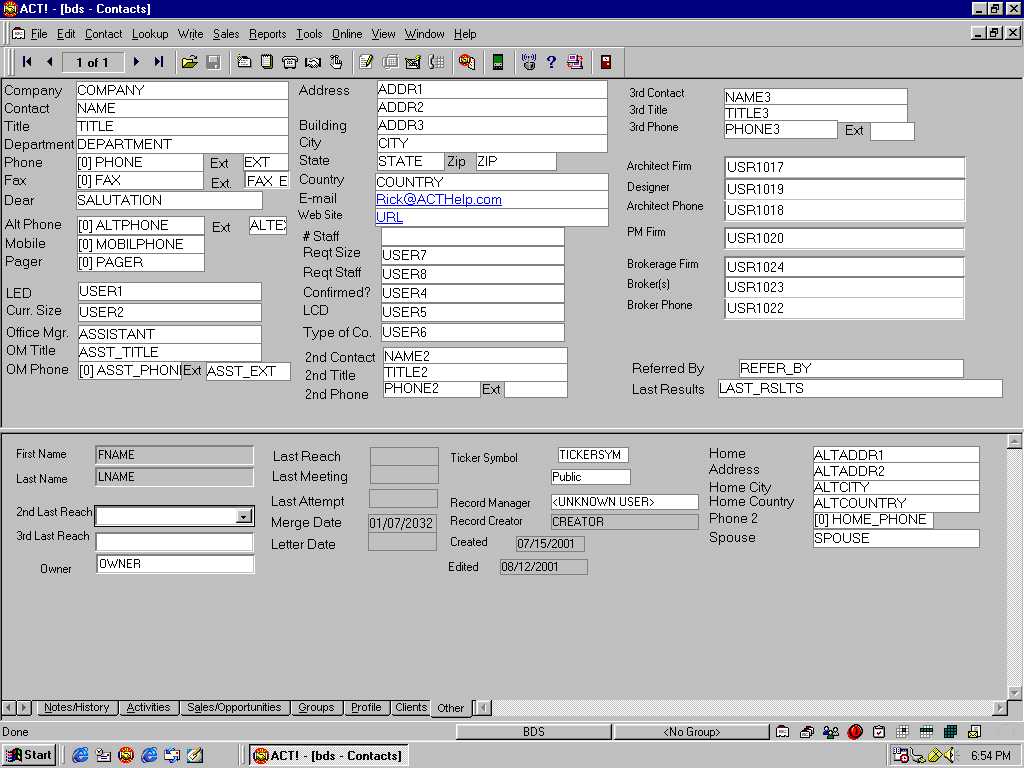Open the Reports menu
The height and width of the screenshot is (768, 1024).
[267, 34]
